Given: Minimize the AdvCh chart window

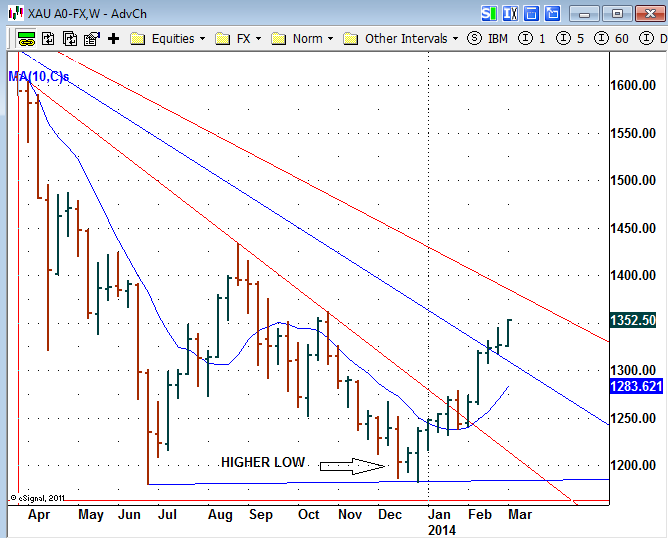Looking at the screenshot, I should [x=584, y=14].
